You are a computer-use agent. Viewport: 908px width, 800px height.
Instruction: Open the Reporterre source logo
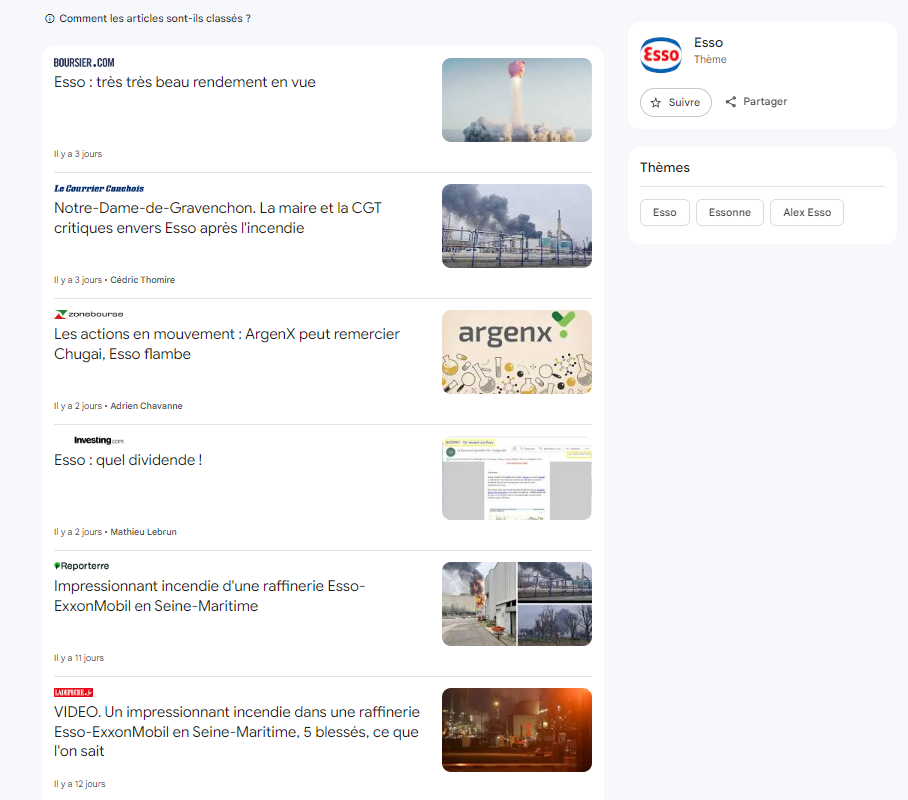point(81,566)
